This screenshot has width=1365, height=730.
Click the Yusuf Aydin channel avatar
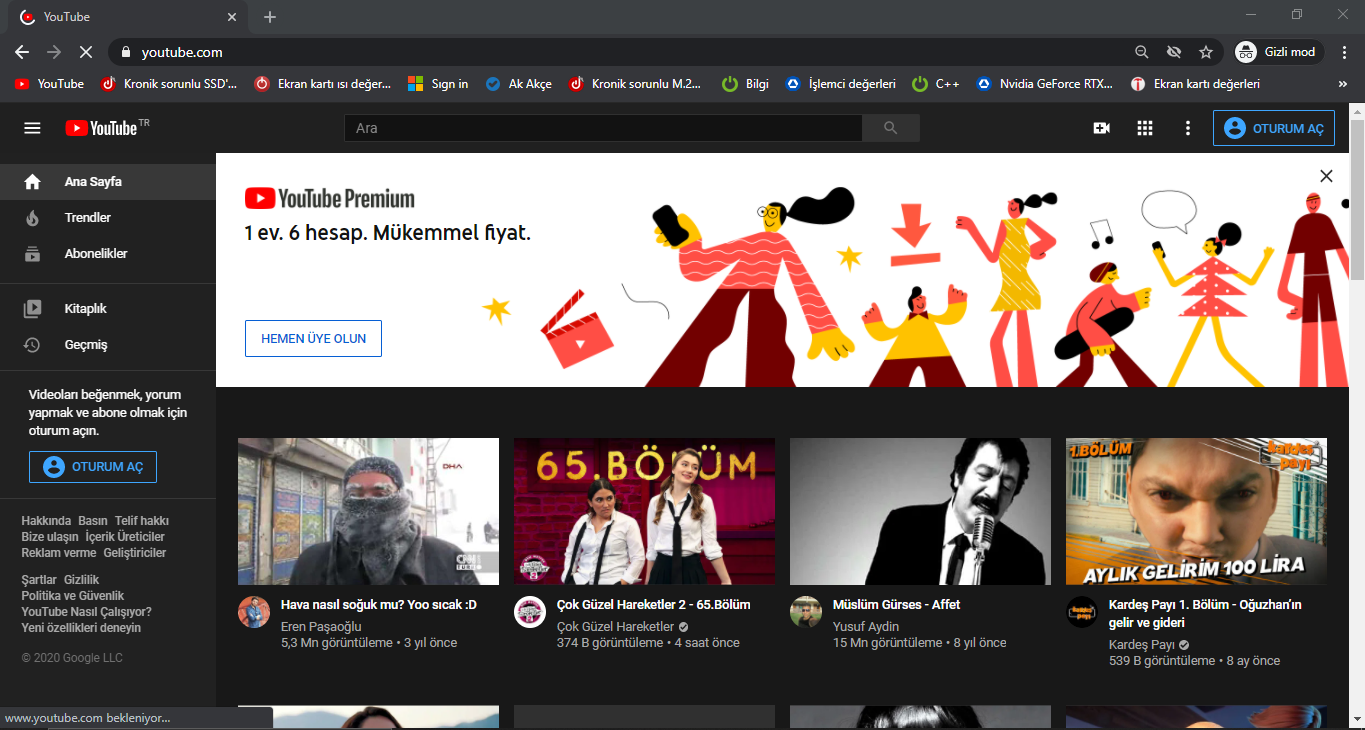pyautogui.click(x=806, y=612)
